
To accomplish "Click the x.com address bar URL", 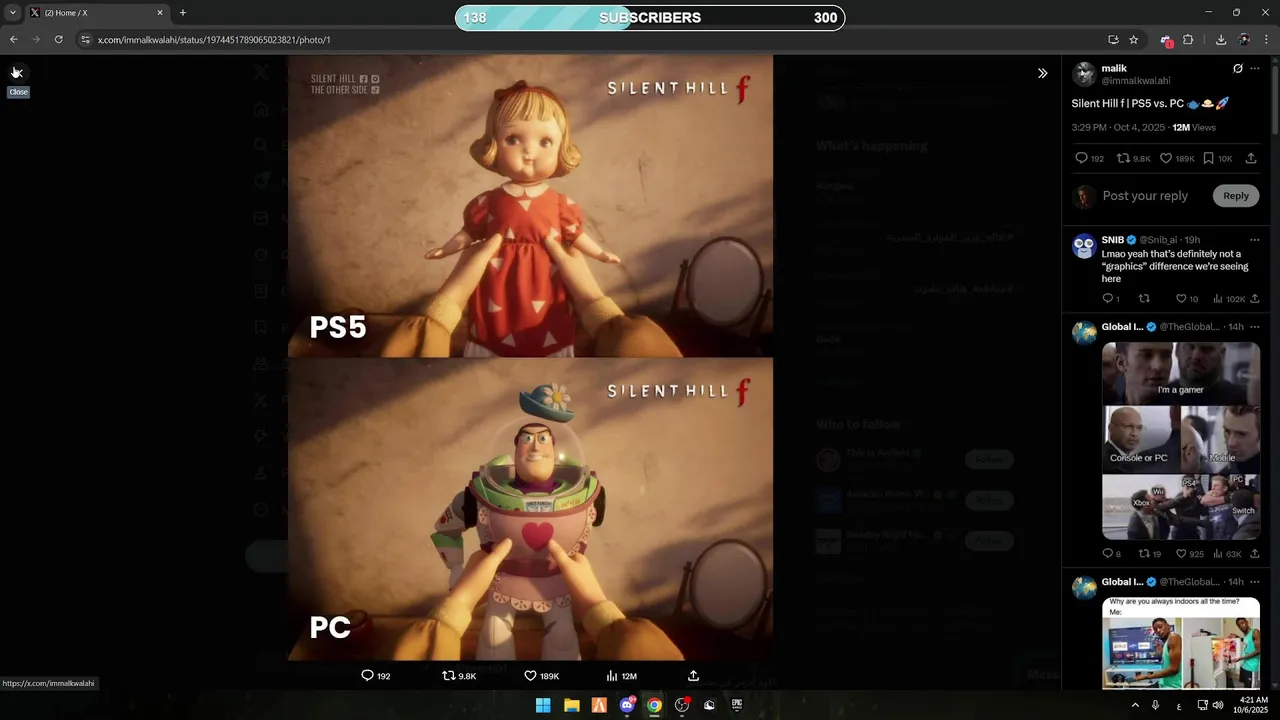I will (214, 40).
